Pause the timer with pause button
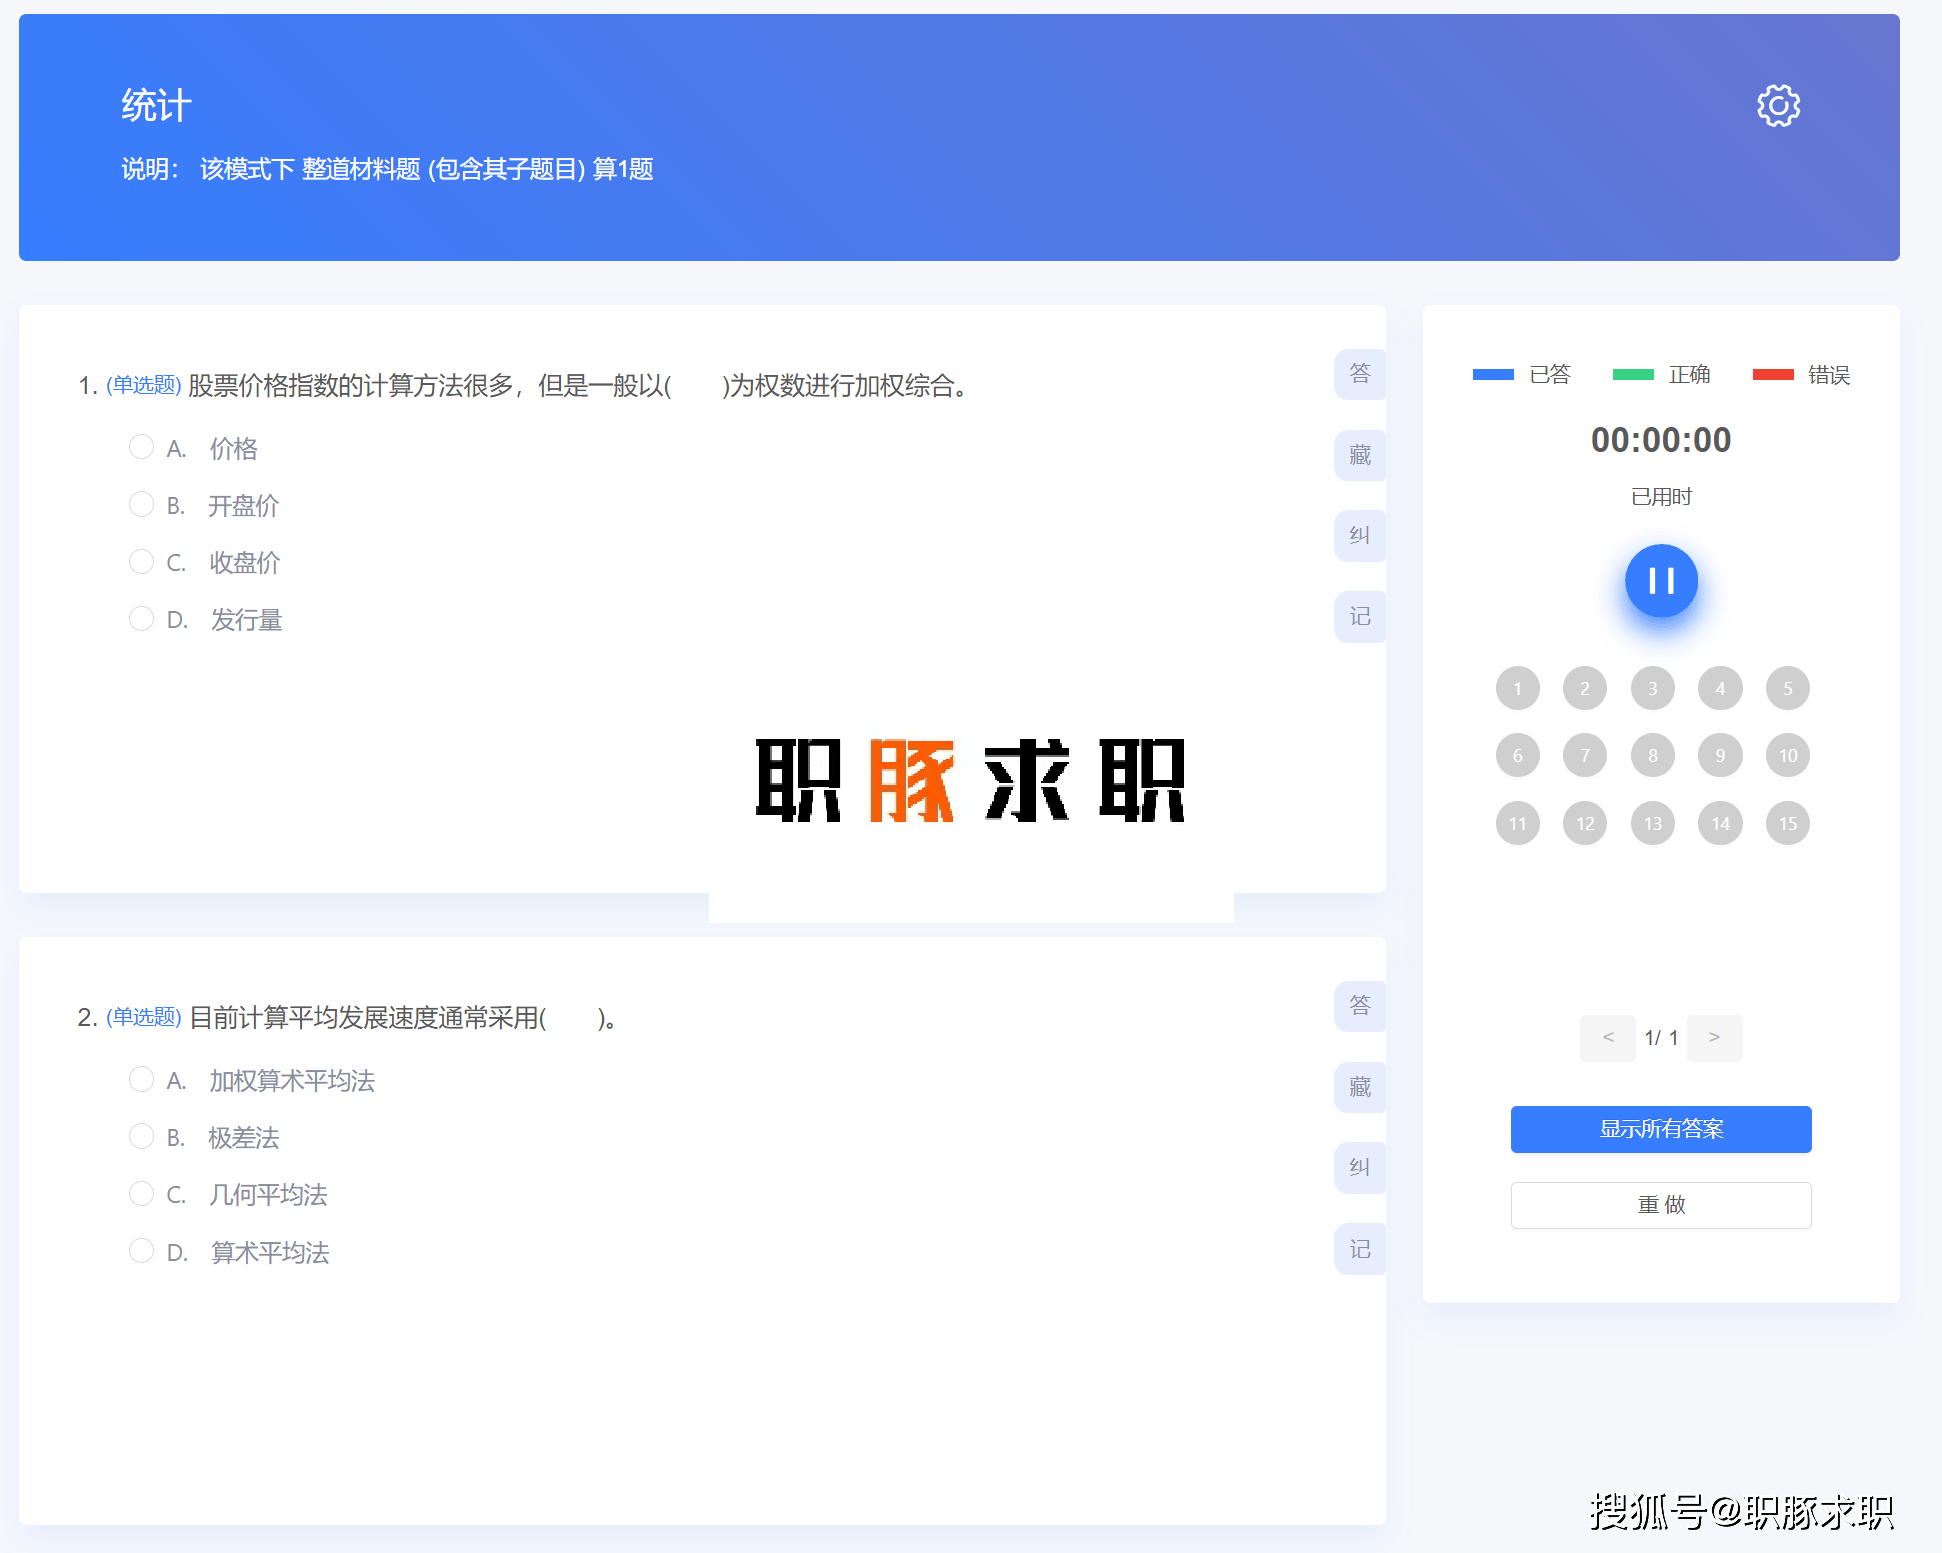Image resolution: width=1942 pixels, height=1553 pixels. click(x=1661, y=581)
